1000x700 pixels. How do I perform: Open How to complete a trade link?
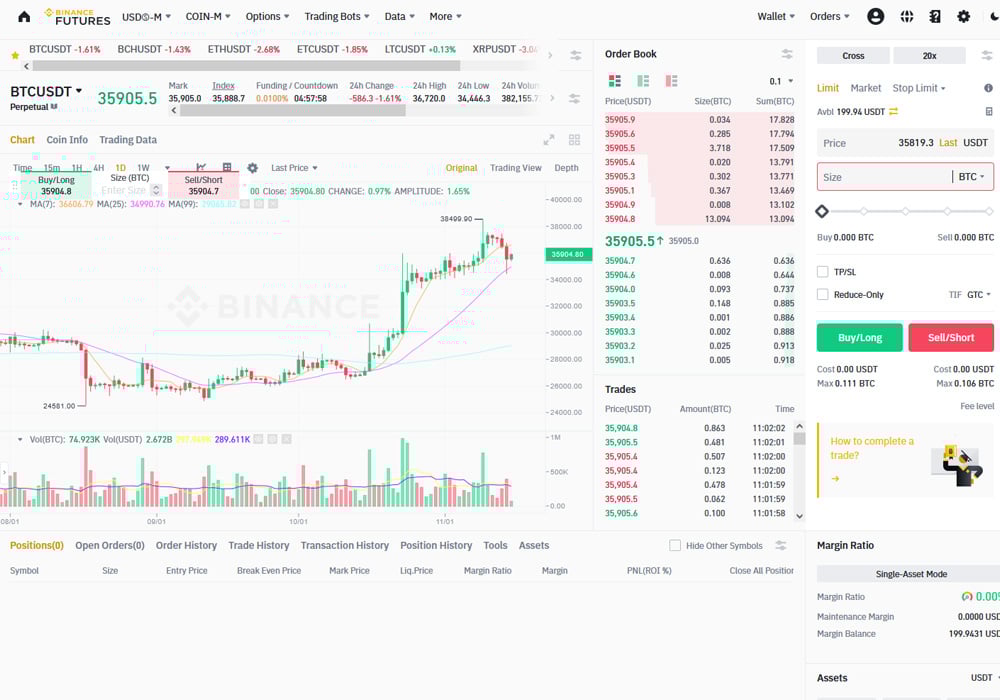pos(872,448)
